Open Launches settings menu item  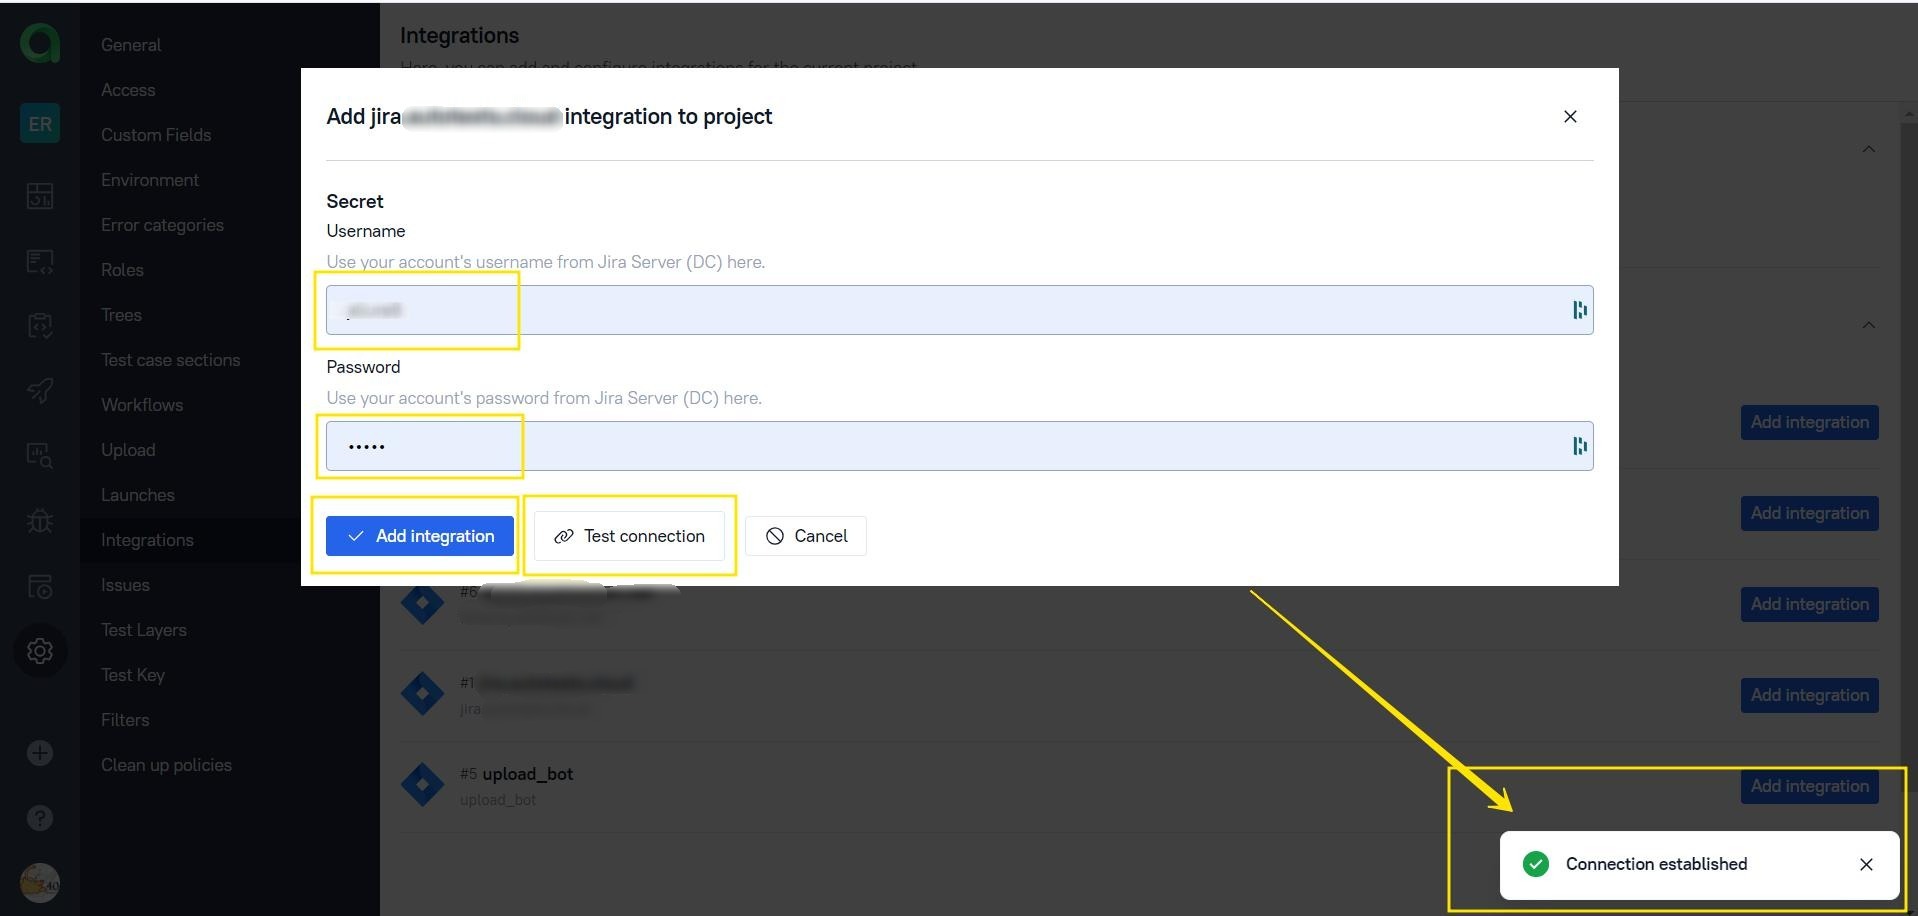138,495
